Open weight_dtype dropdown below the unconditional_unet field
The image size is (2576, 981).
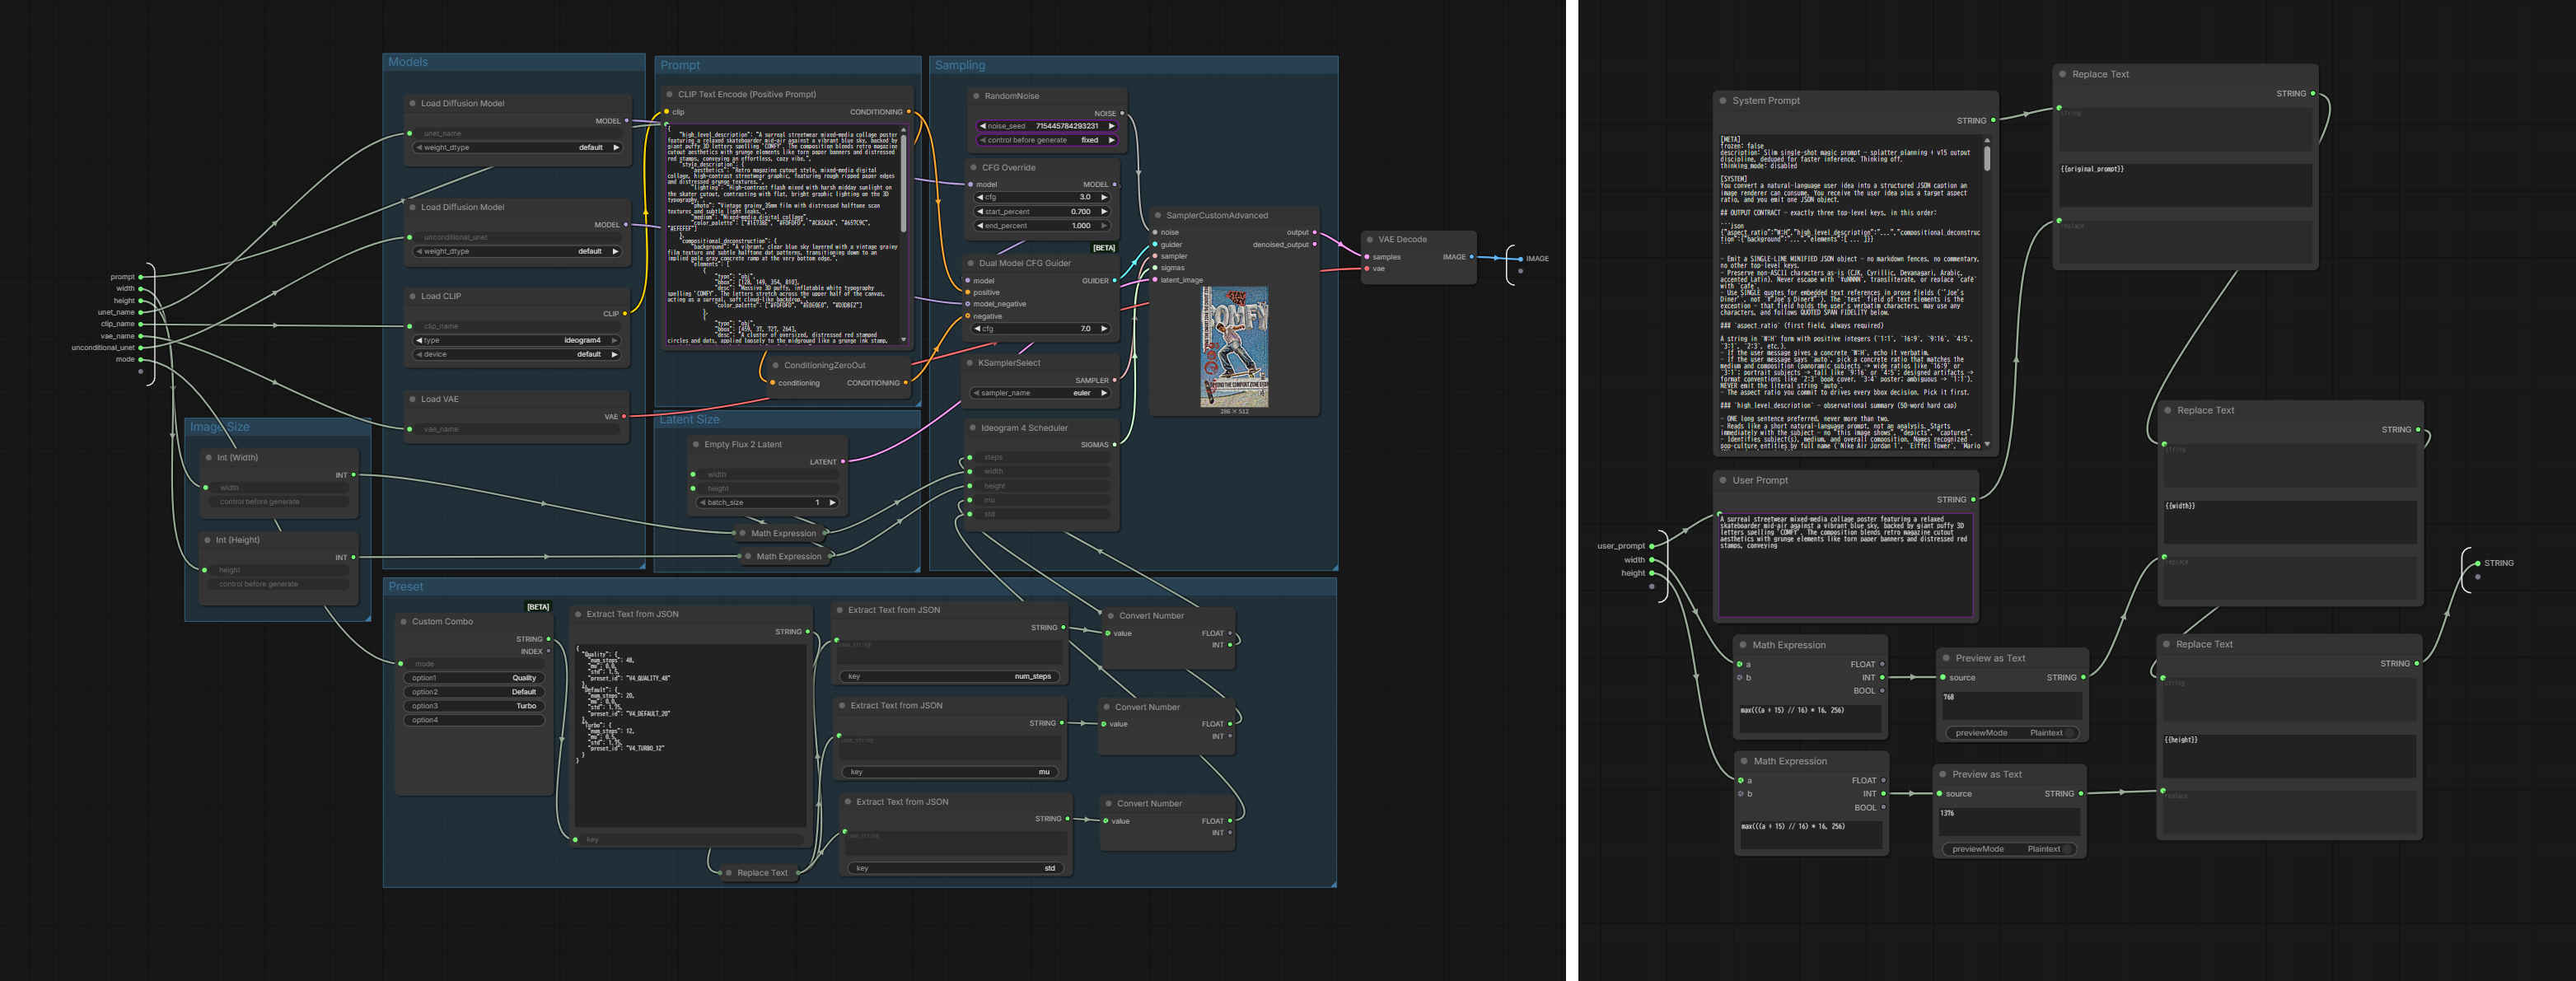coord(518,252)
